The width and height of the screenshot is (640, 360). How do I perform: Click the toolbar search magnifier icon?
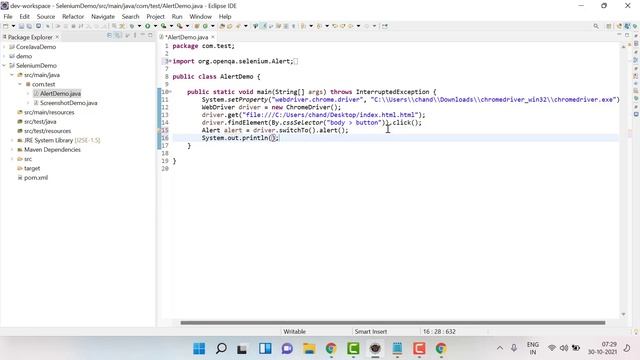point(596,26)
